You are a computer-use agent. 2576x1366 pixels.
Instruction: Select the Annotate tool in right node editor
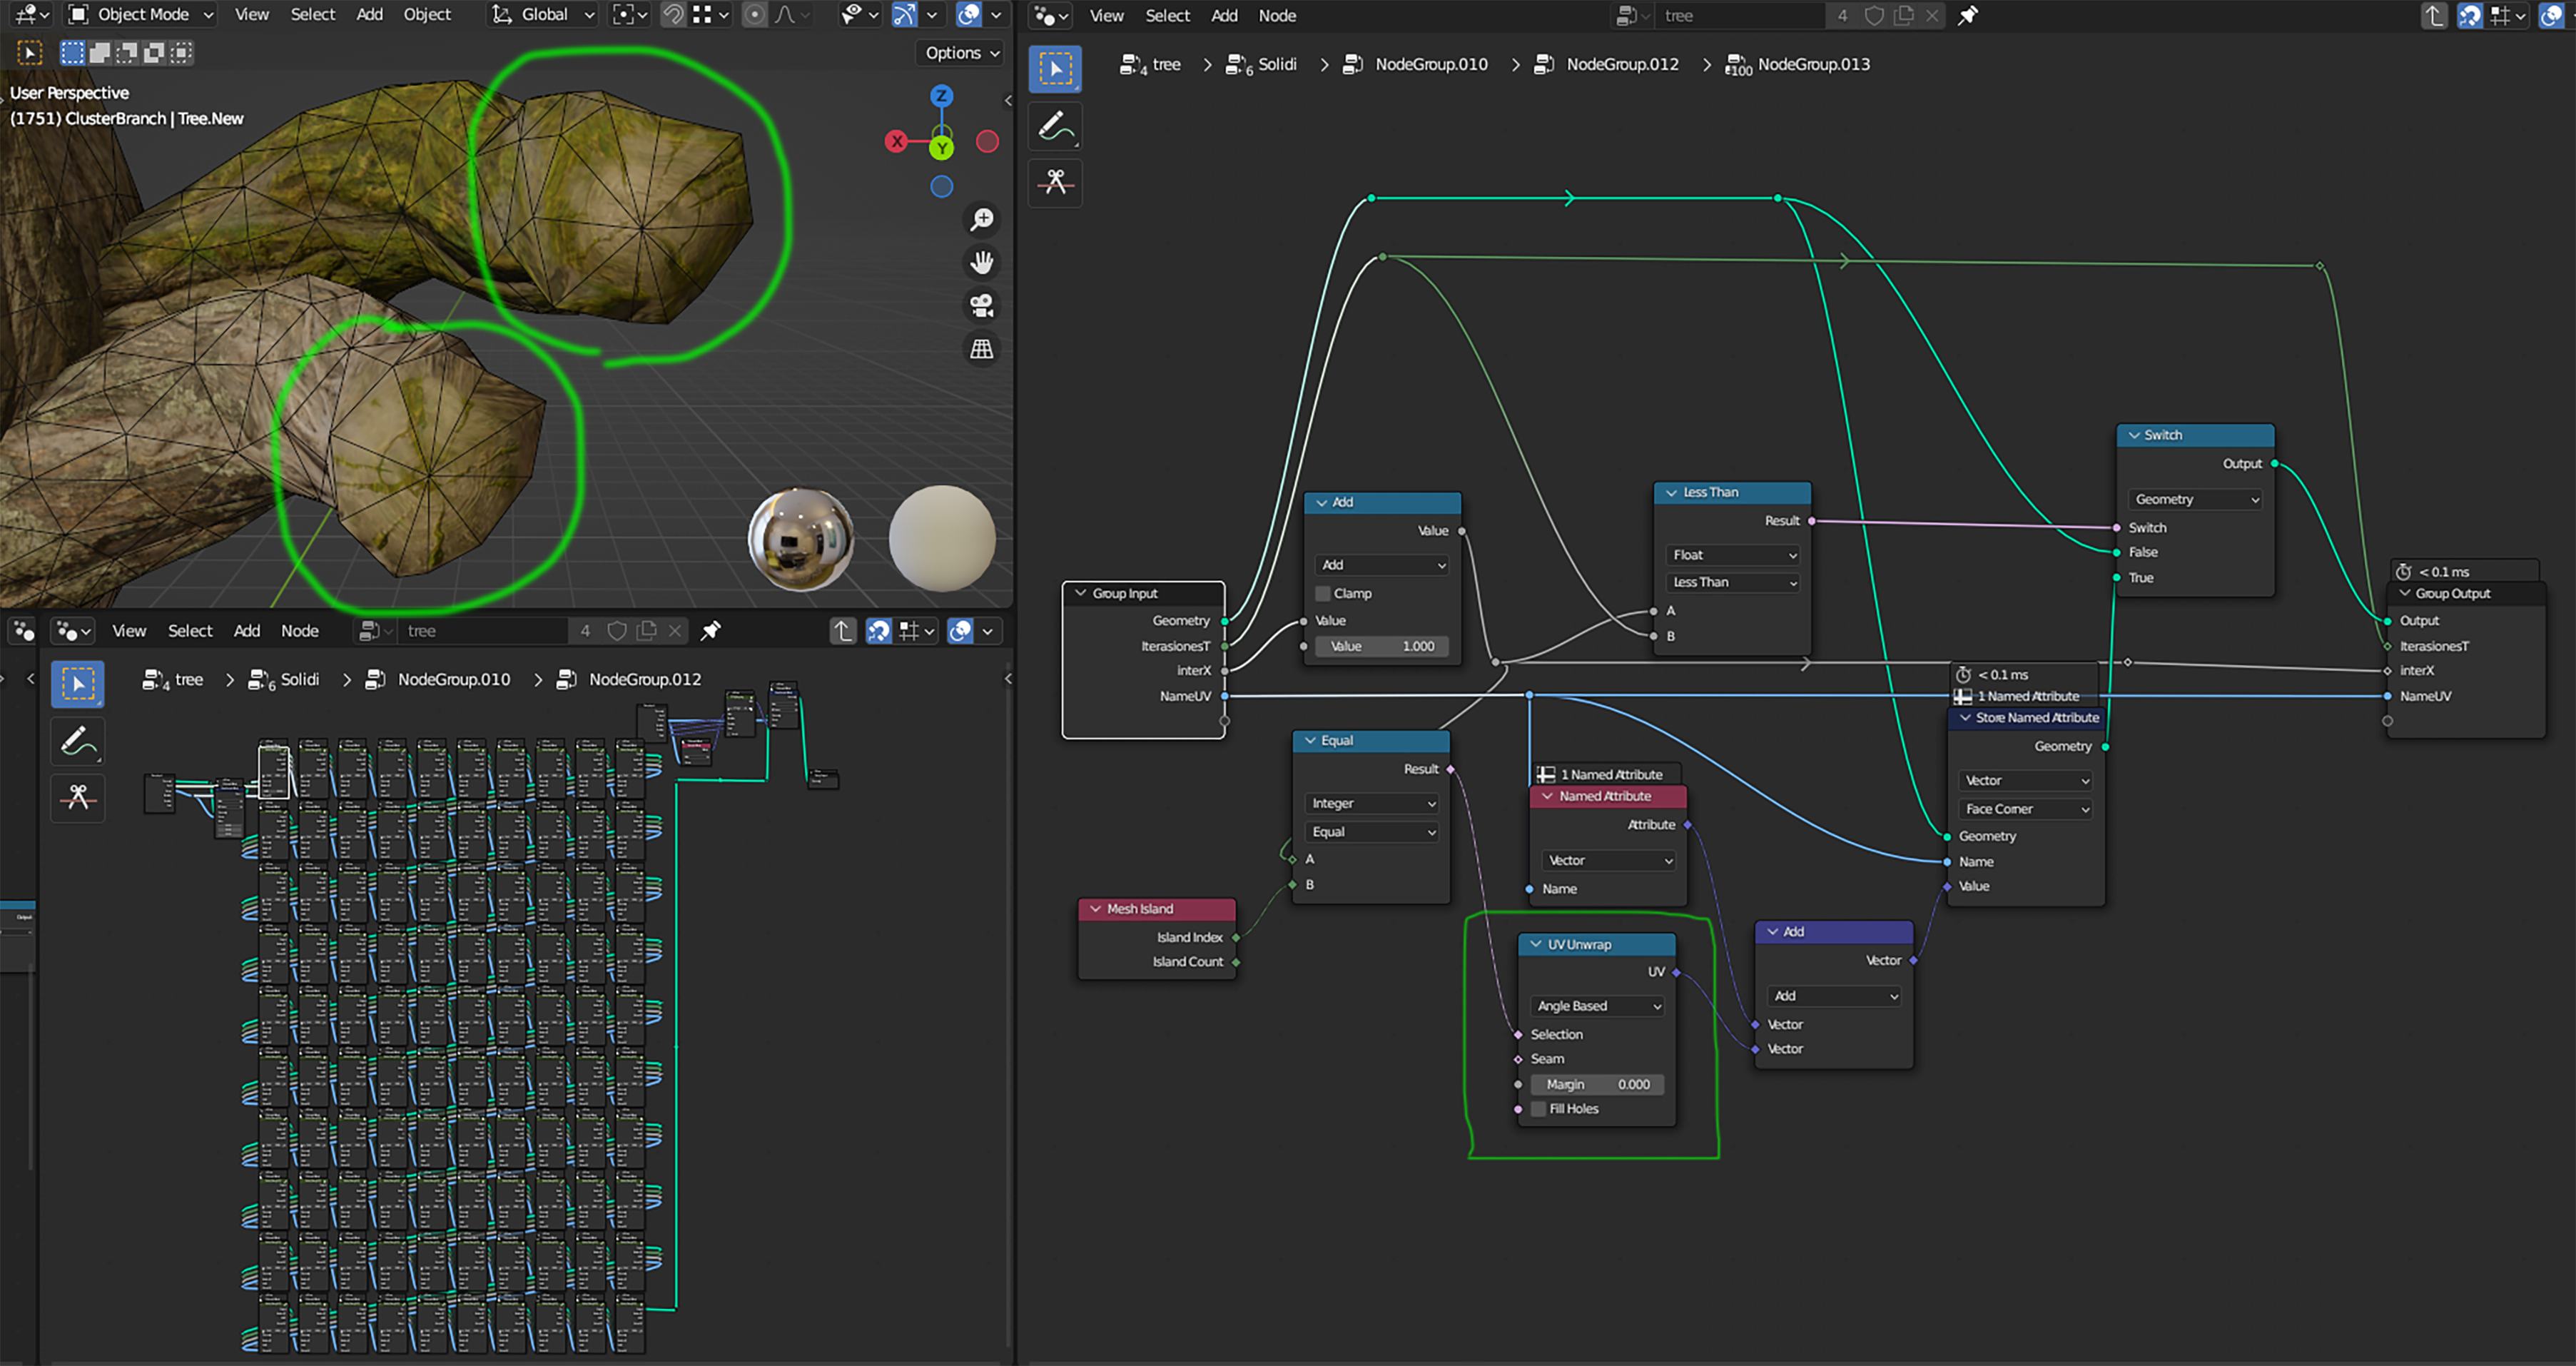coord(1055,127)
